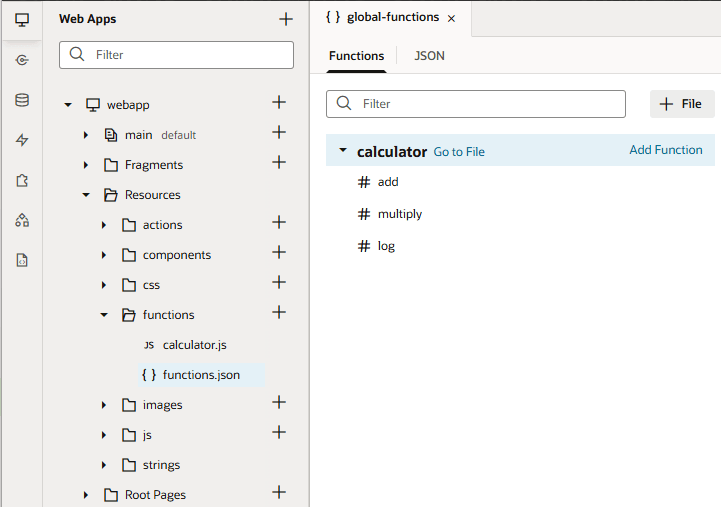Select the Functions tab
Viewport: 721px width, 507px height.
pos(356,56)
